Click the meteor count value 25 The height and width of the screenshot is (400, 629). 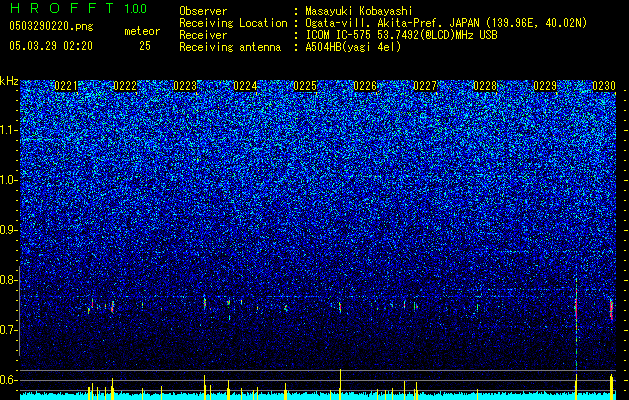145,46
